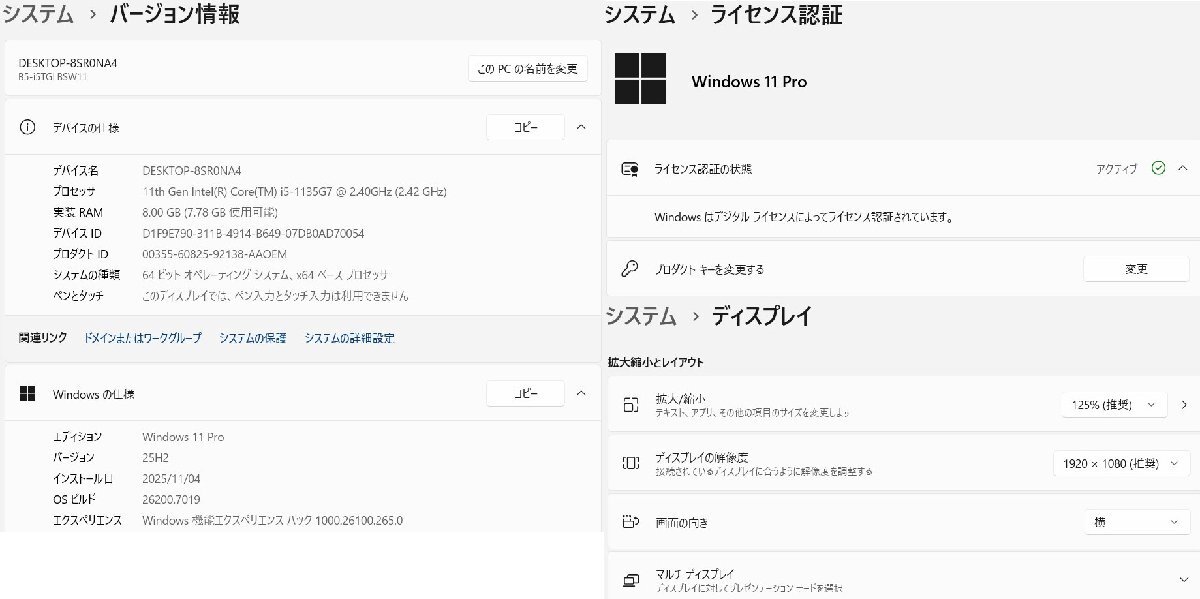Screen dimensions: 1200x599
Task: Click the license status icon in ライセンス認証の状態
Action: coord(630,169)
